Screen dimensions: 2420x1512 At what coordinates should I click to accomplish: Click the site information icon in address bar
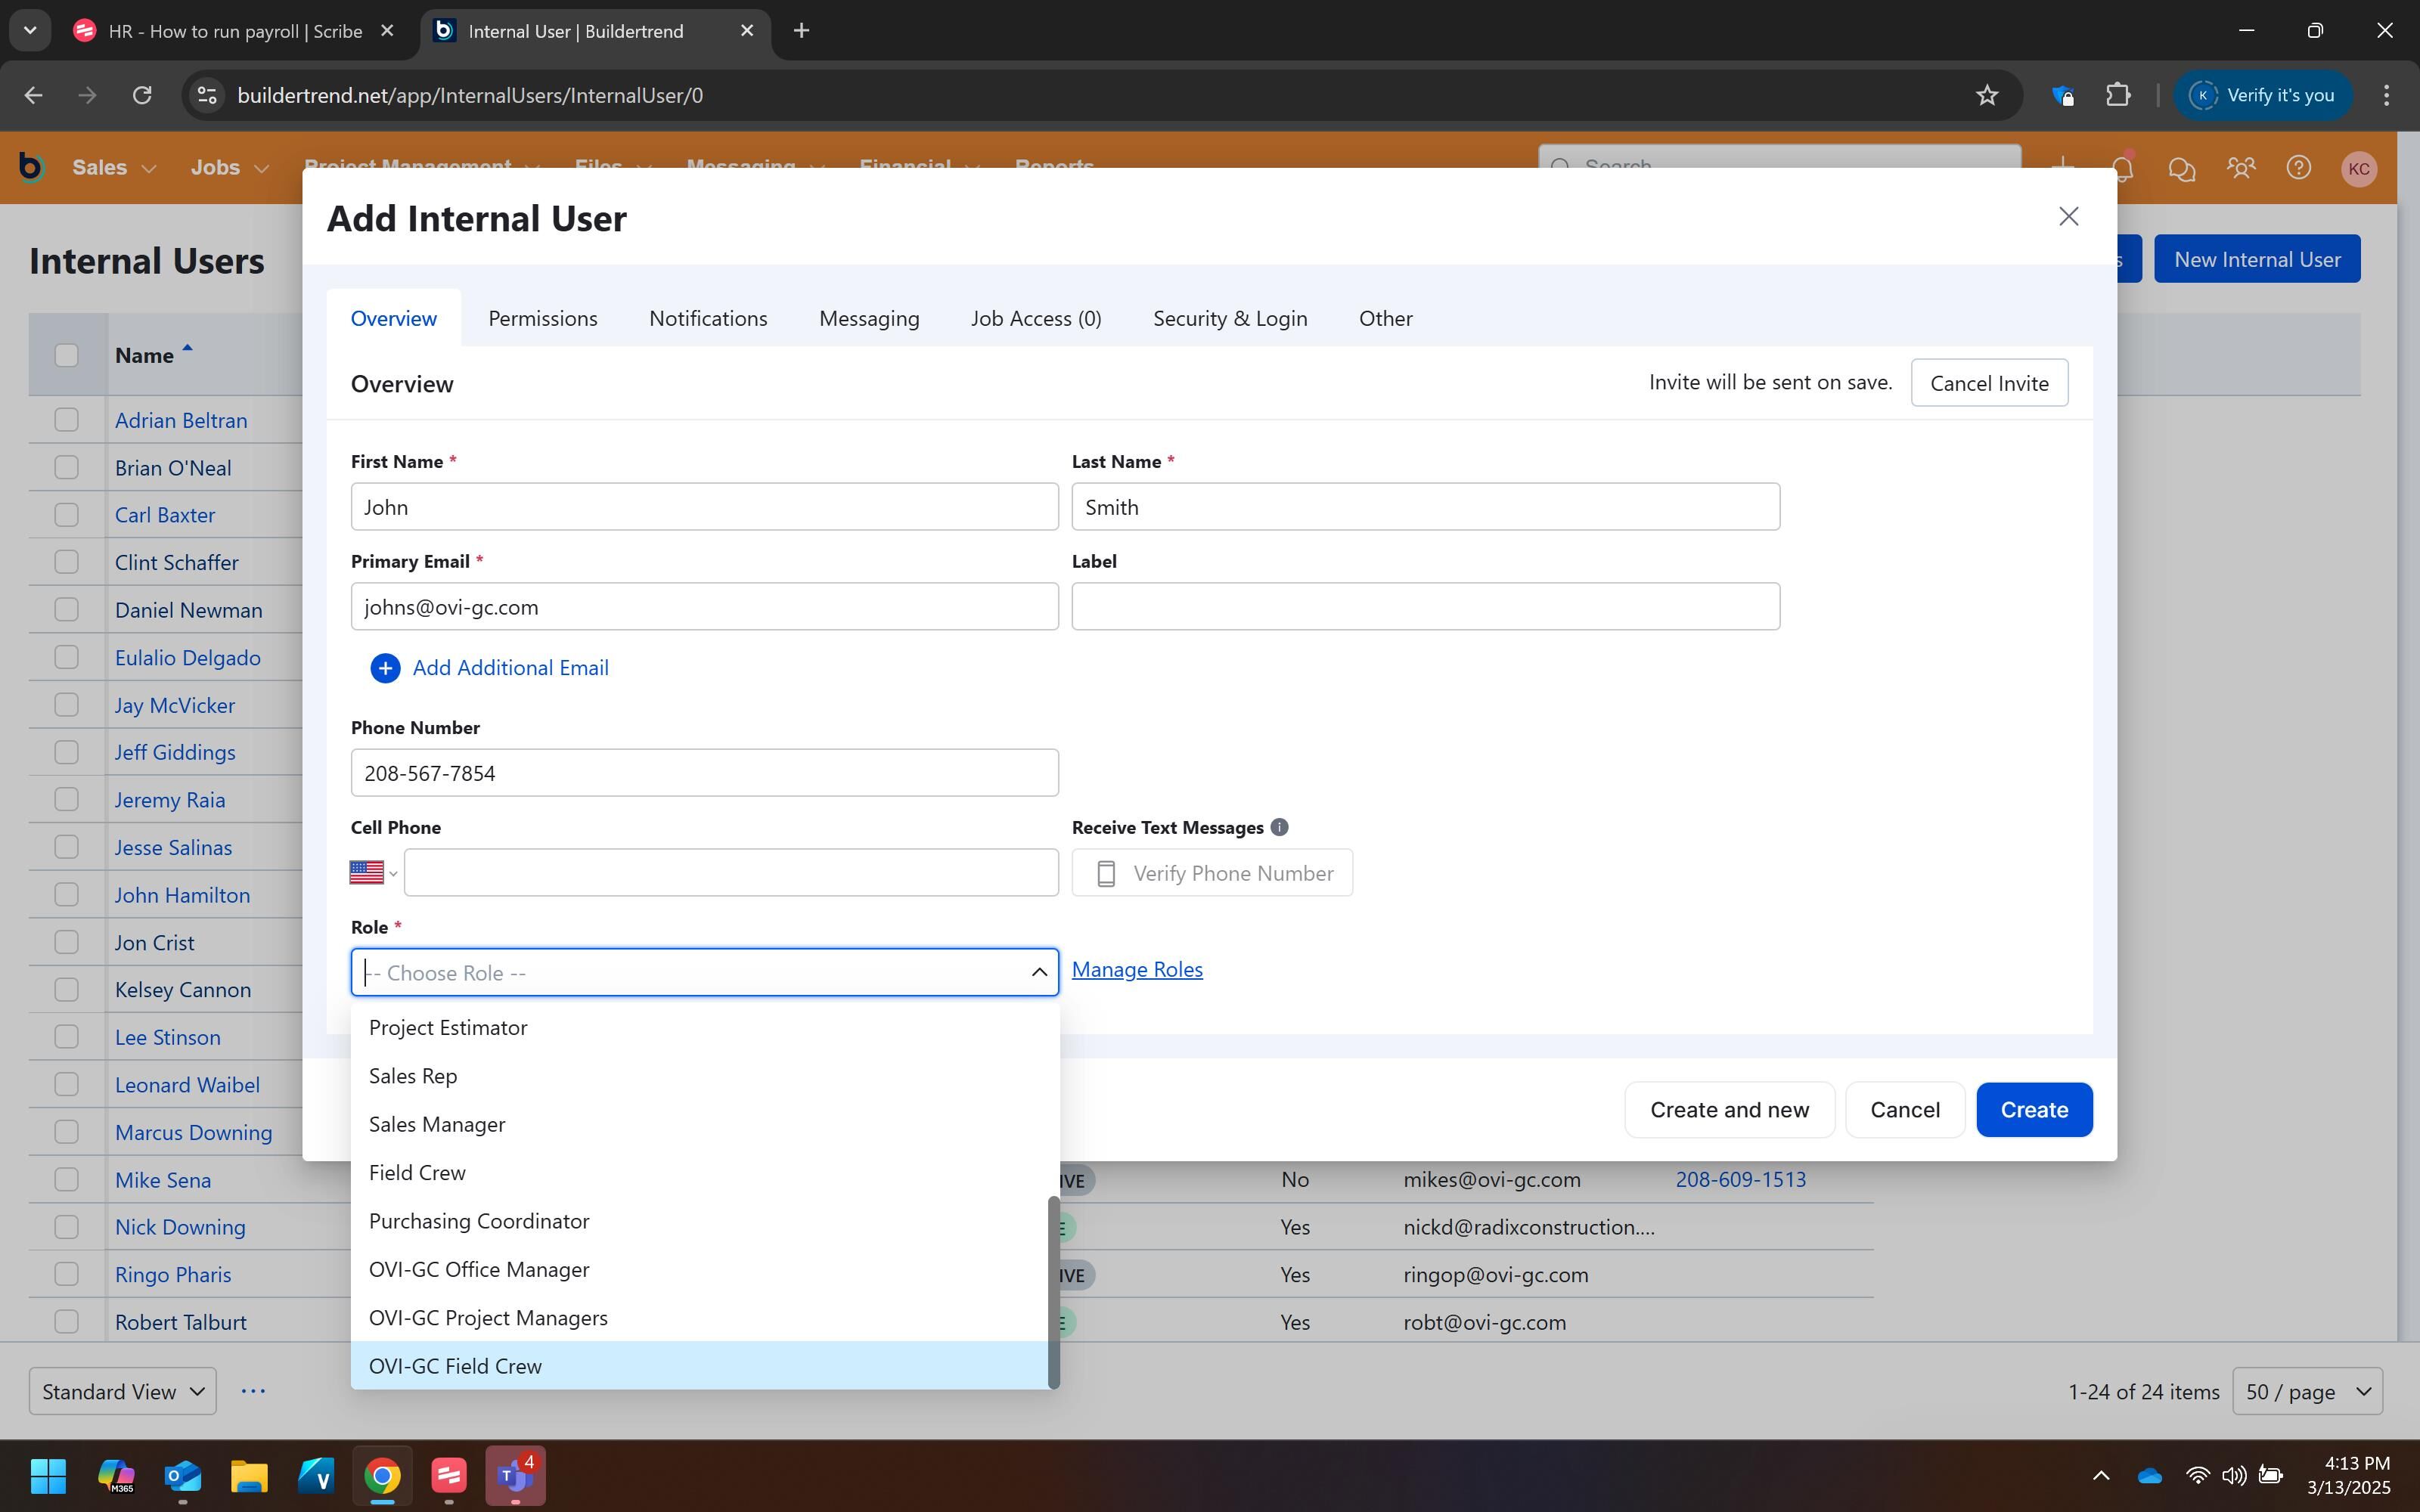click(x=207, y=95)
